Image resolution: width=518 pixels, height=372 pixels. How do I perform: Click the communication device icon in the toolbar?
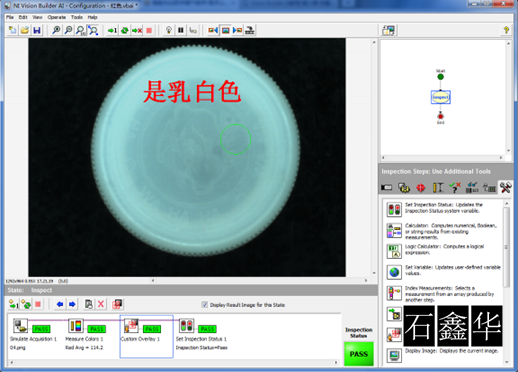250,30
